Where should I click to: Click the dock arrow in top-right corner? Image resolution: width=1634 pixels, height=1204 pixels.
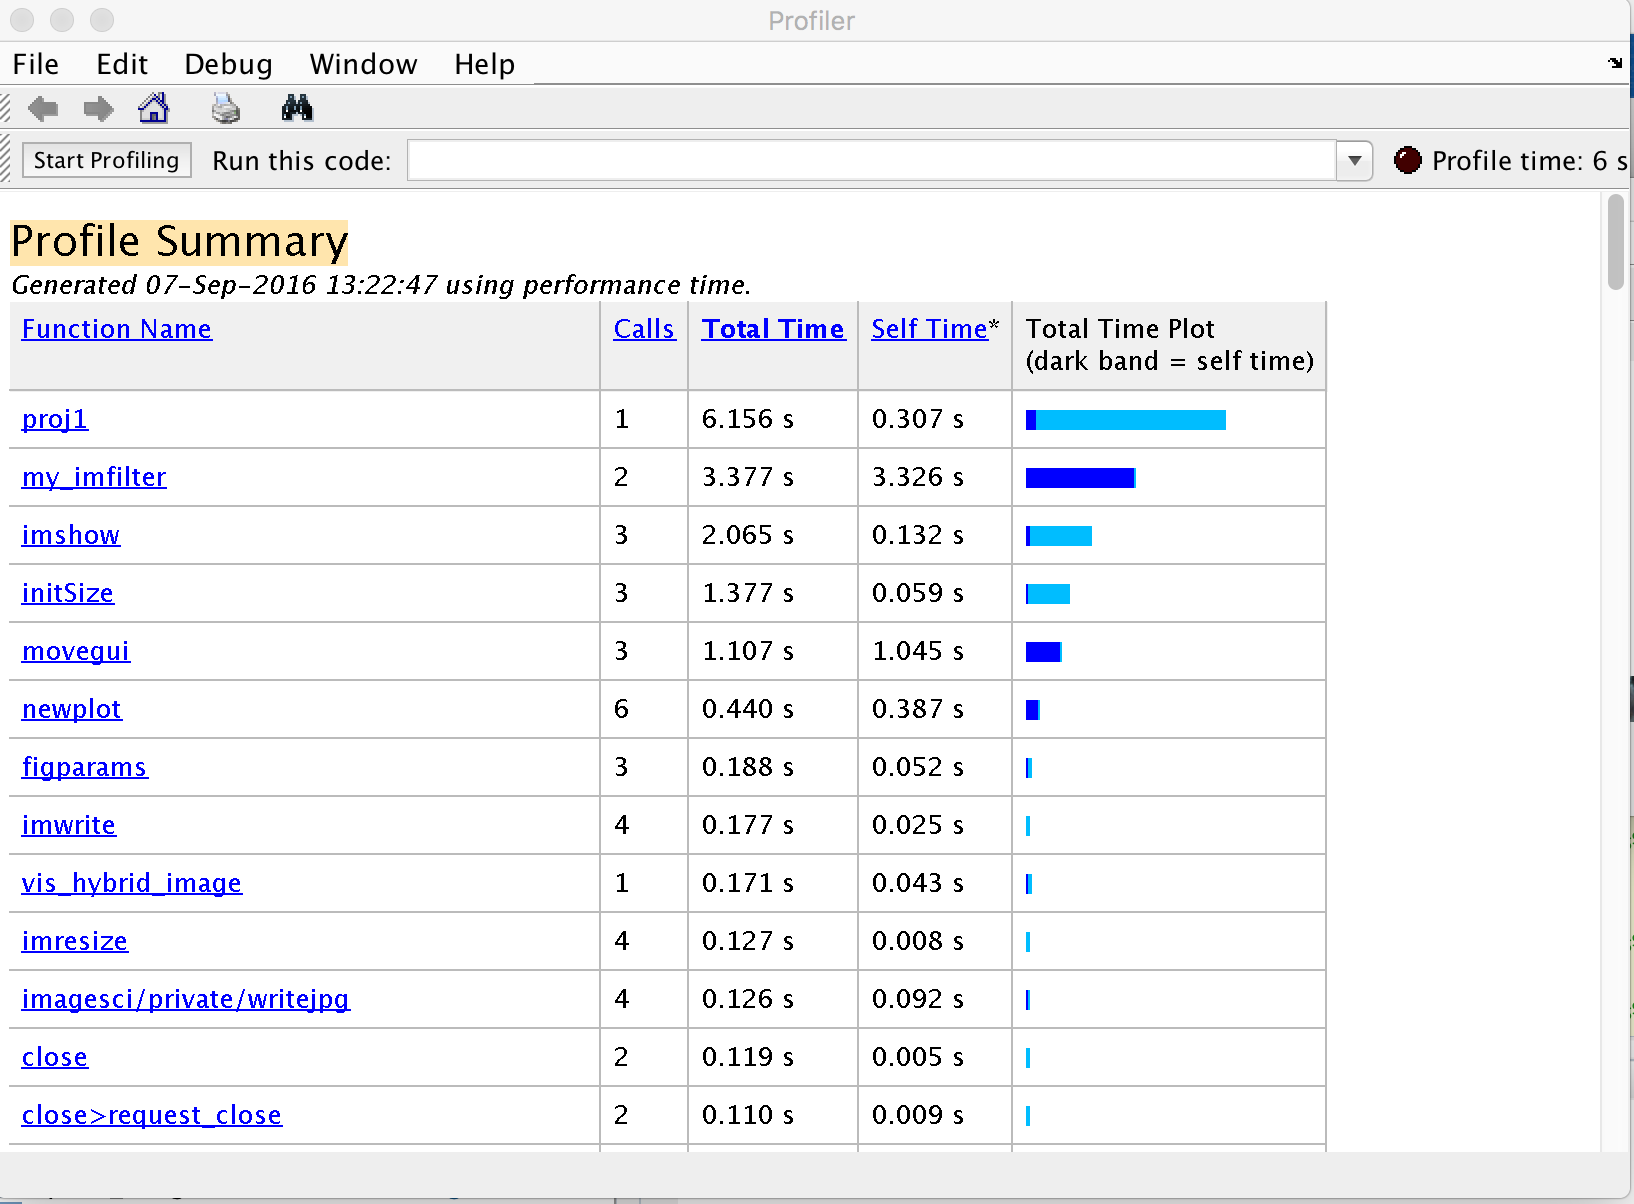[x=1614, y=63]
